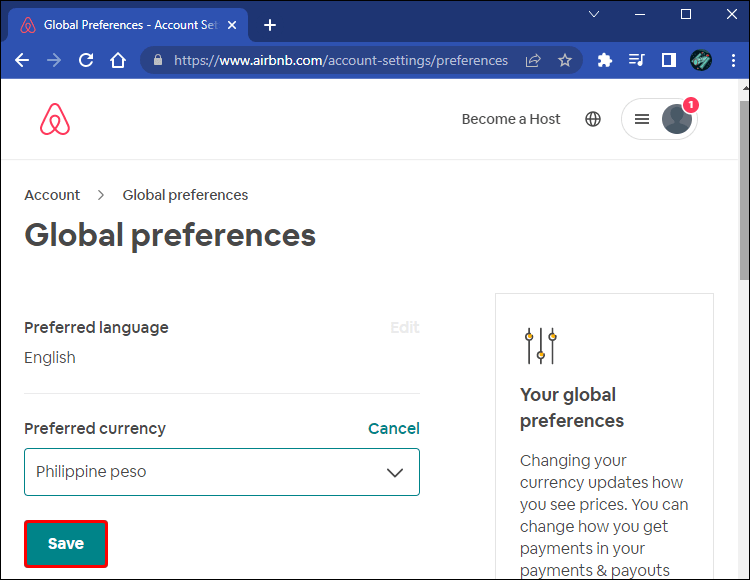The image size is (750, 580).
Task: Save the preferred currency
Action: (x=66, y=544)
